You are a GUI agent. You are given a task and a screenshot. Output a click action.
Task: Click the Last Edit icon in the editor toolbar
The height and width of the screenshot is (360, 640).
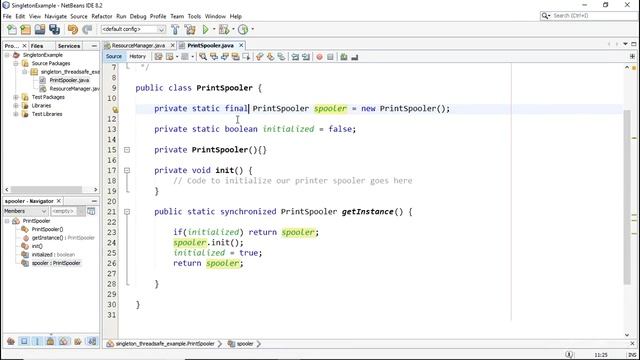158,57
